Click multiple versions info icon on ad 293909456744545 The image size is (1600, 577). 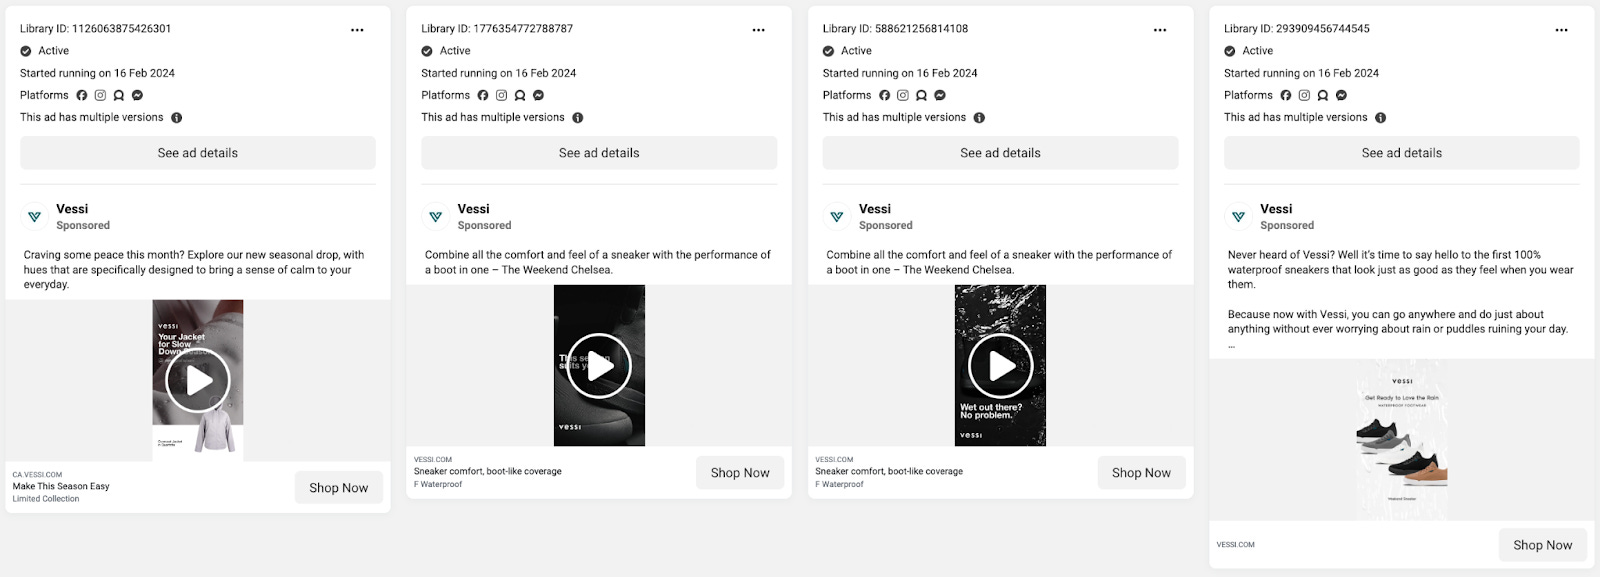tap(1381, 117)
